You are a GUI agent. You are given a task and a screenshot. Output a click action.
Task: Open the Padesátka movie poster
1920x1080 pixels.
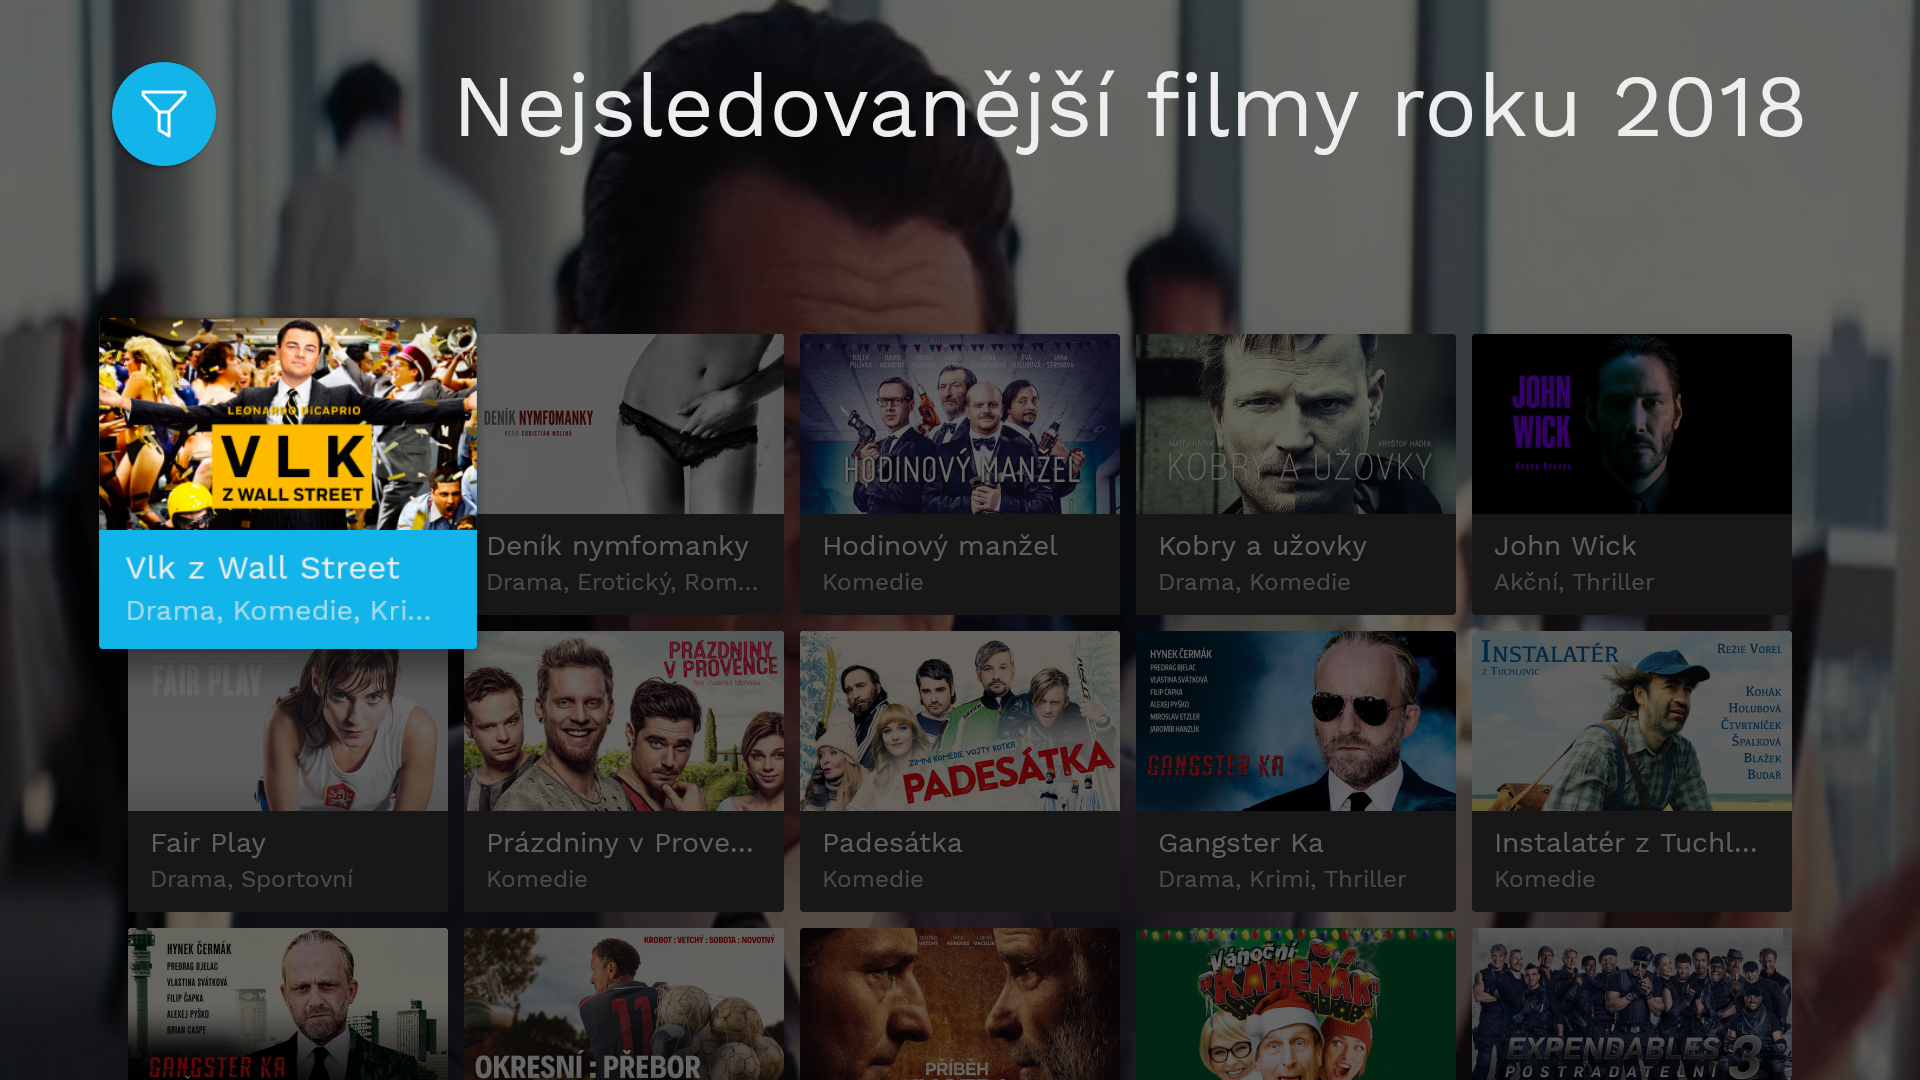coord(960,721)
